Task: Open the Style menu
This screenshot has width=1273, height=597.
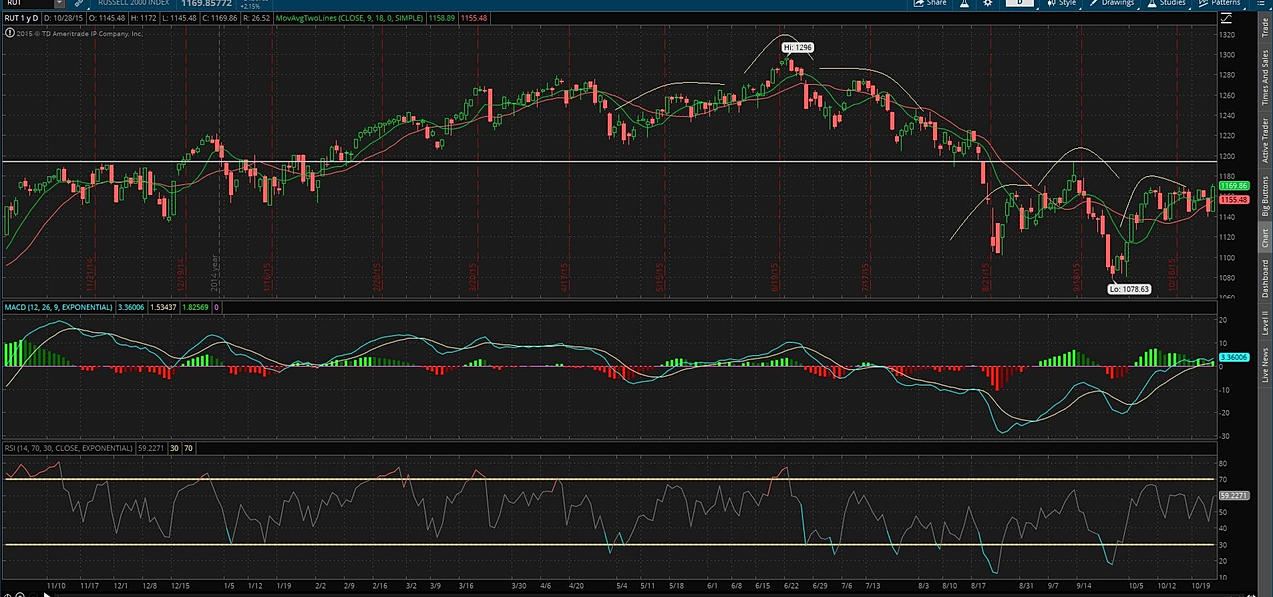Action: click(x=1061, y=3)
